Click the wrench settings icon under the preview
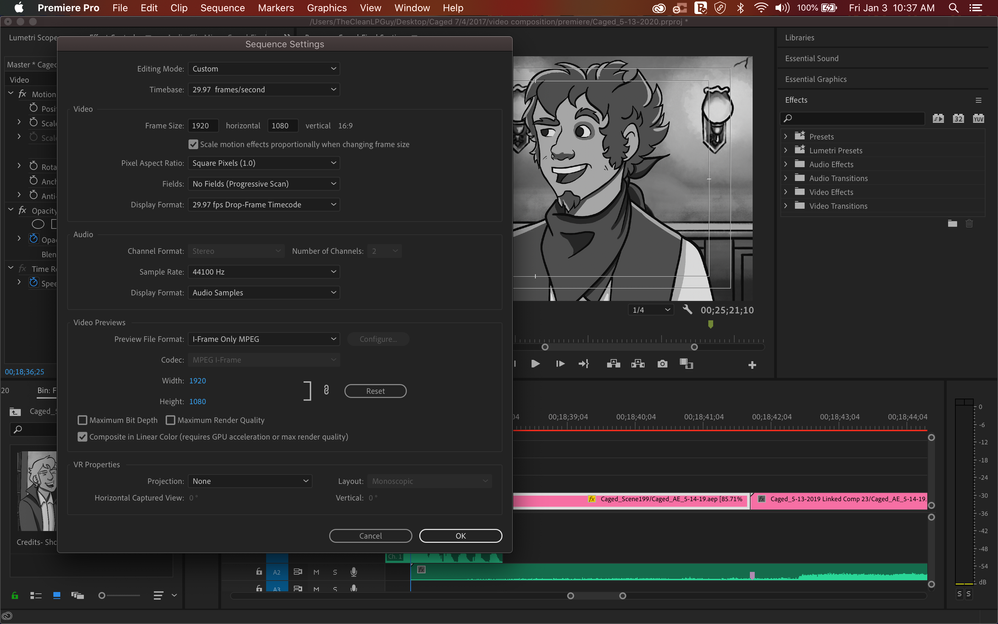The image size is (998, 624). [687, 310]
